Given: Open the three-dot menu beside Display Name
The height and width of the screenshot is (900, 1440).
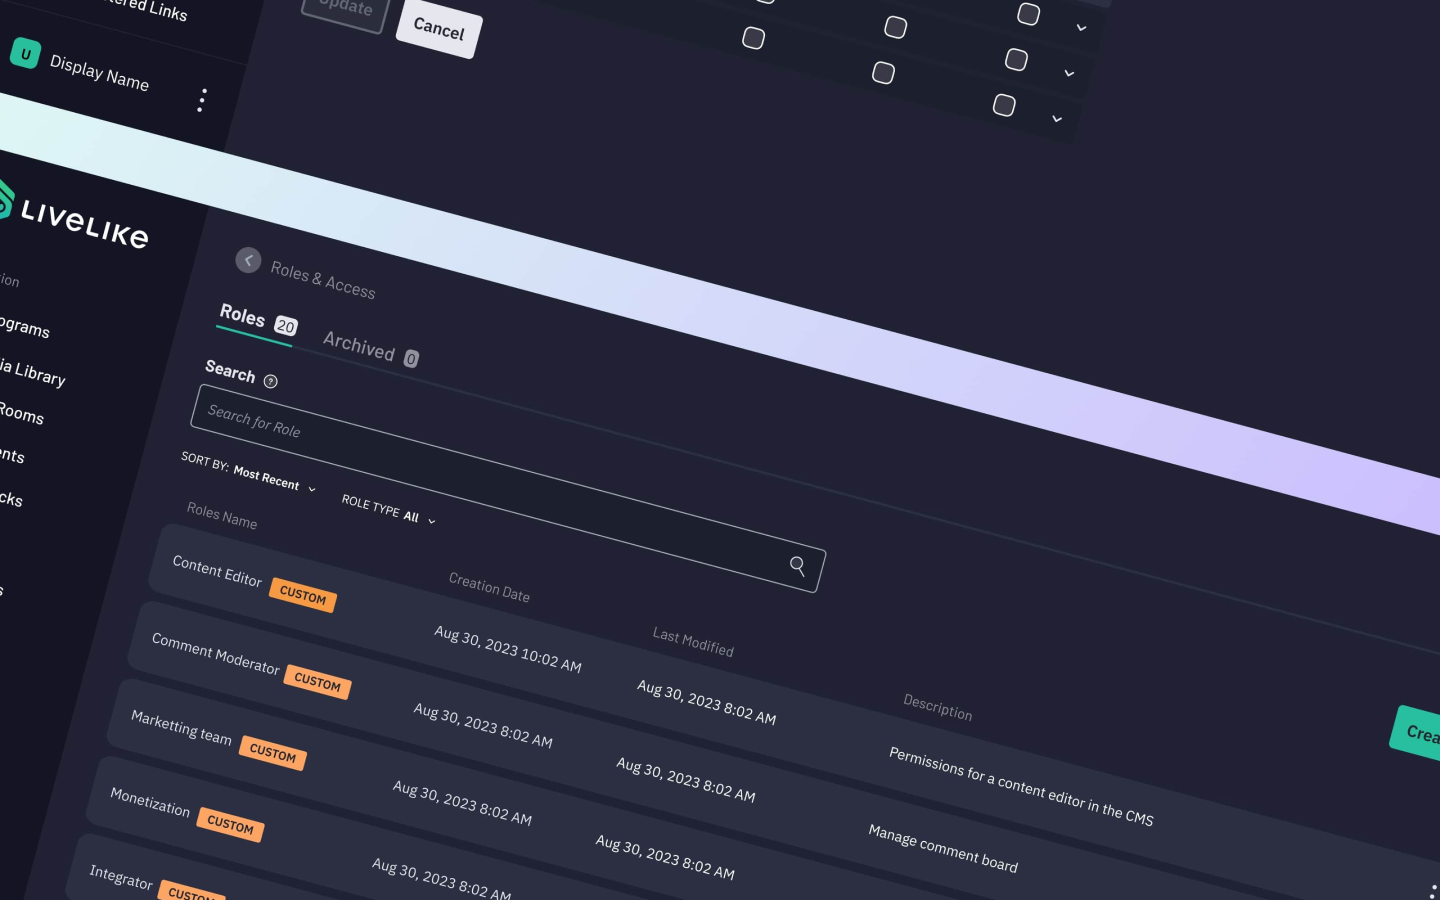Looking at the screenshot, I should 202,100.
